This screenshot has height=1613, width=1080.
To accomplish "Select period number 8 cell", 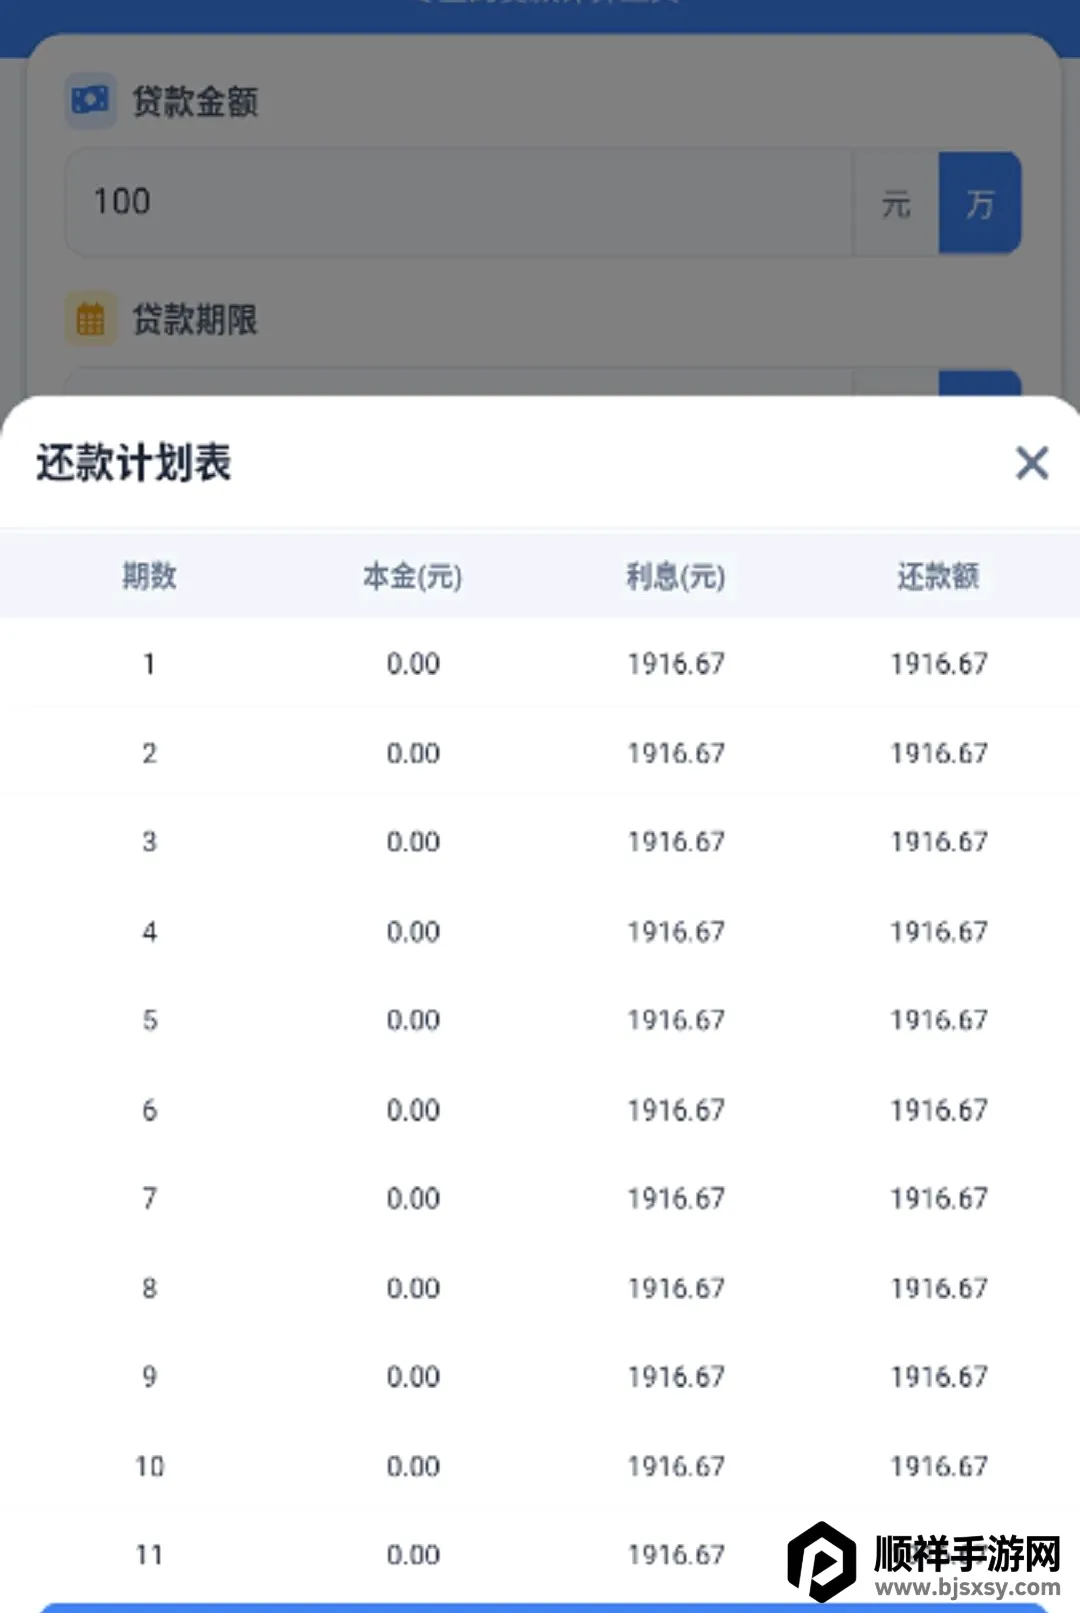I will pyautogui.click(x=149, y=1288).
